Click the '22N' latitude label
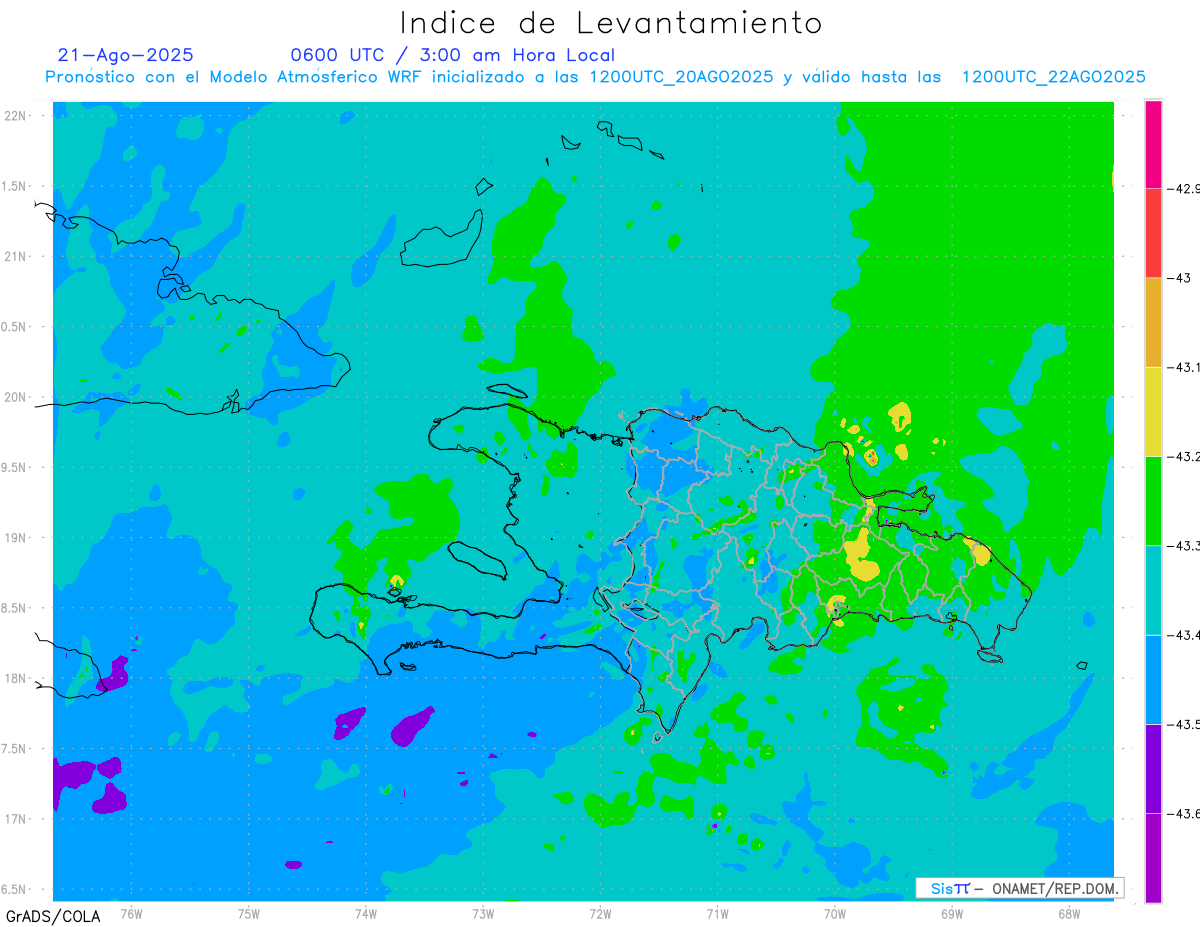Image resolution: width=1200 pixels, height=927 pixels. (16, 116)
